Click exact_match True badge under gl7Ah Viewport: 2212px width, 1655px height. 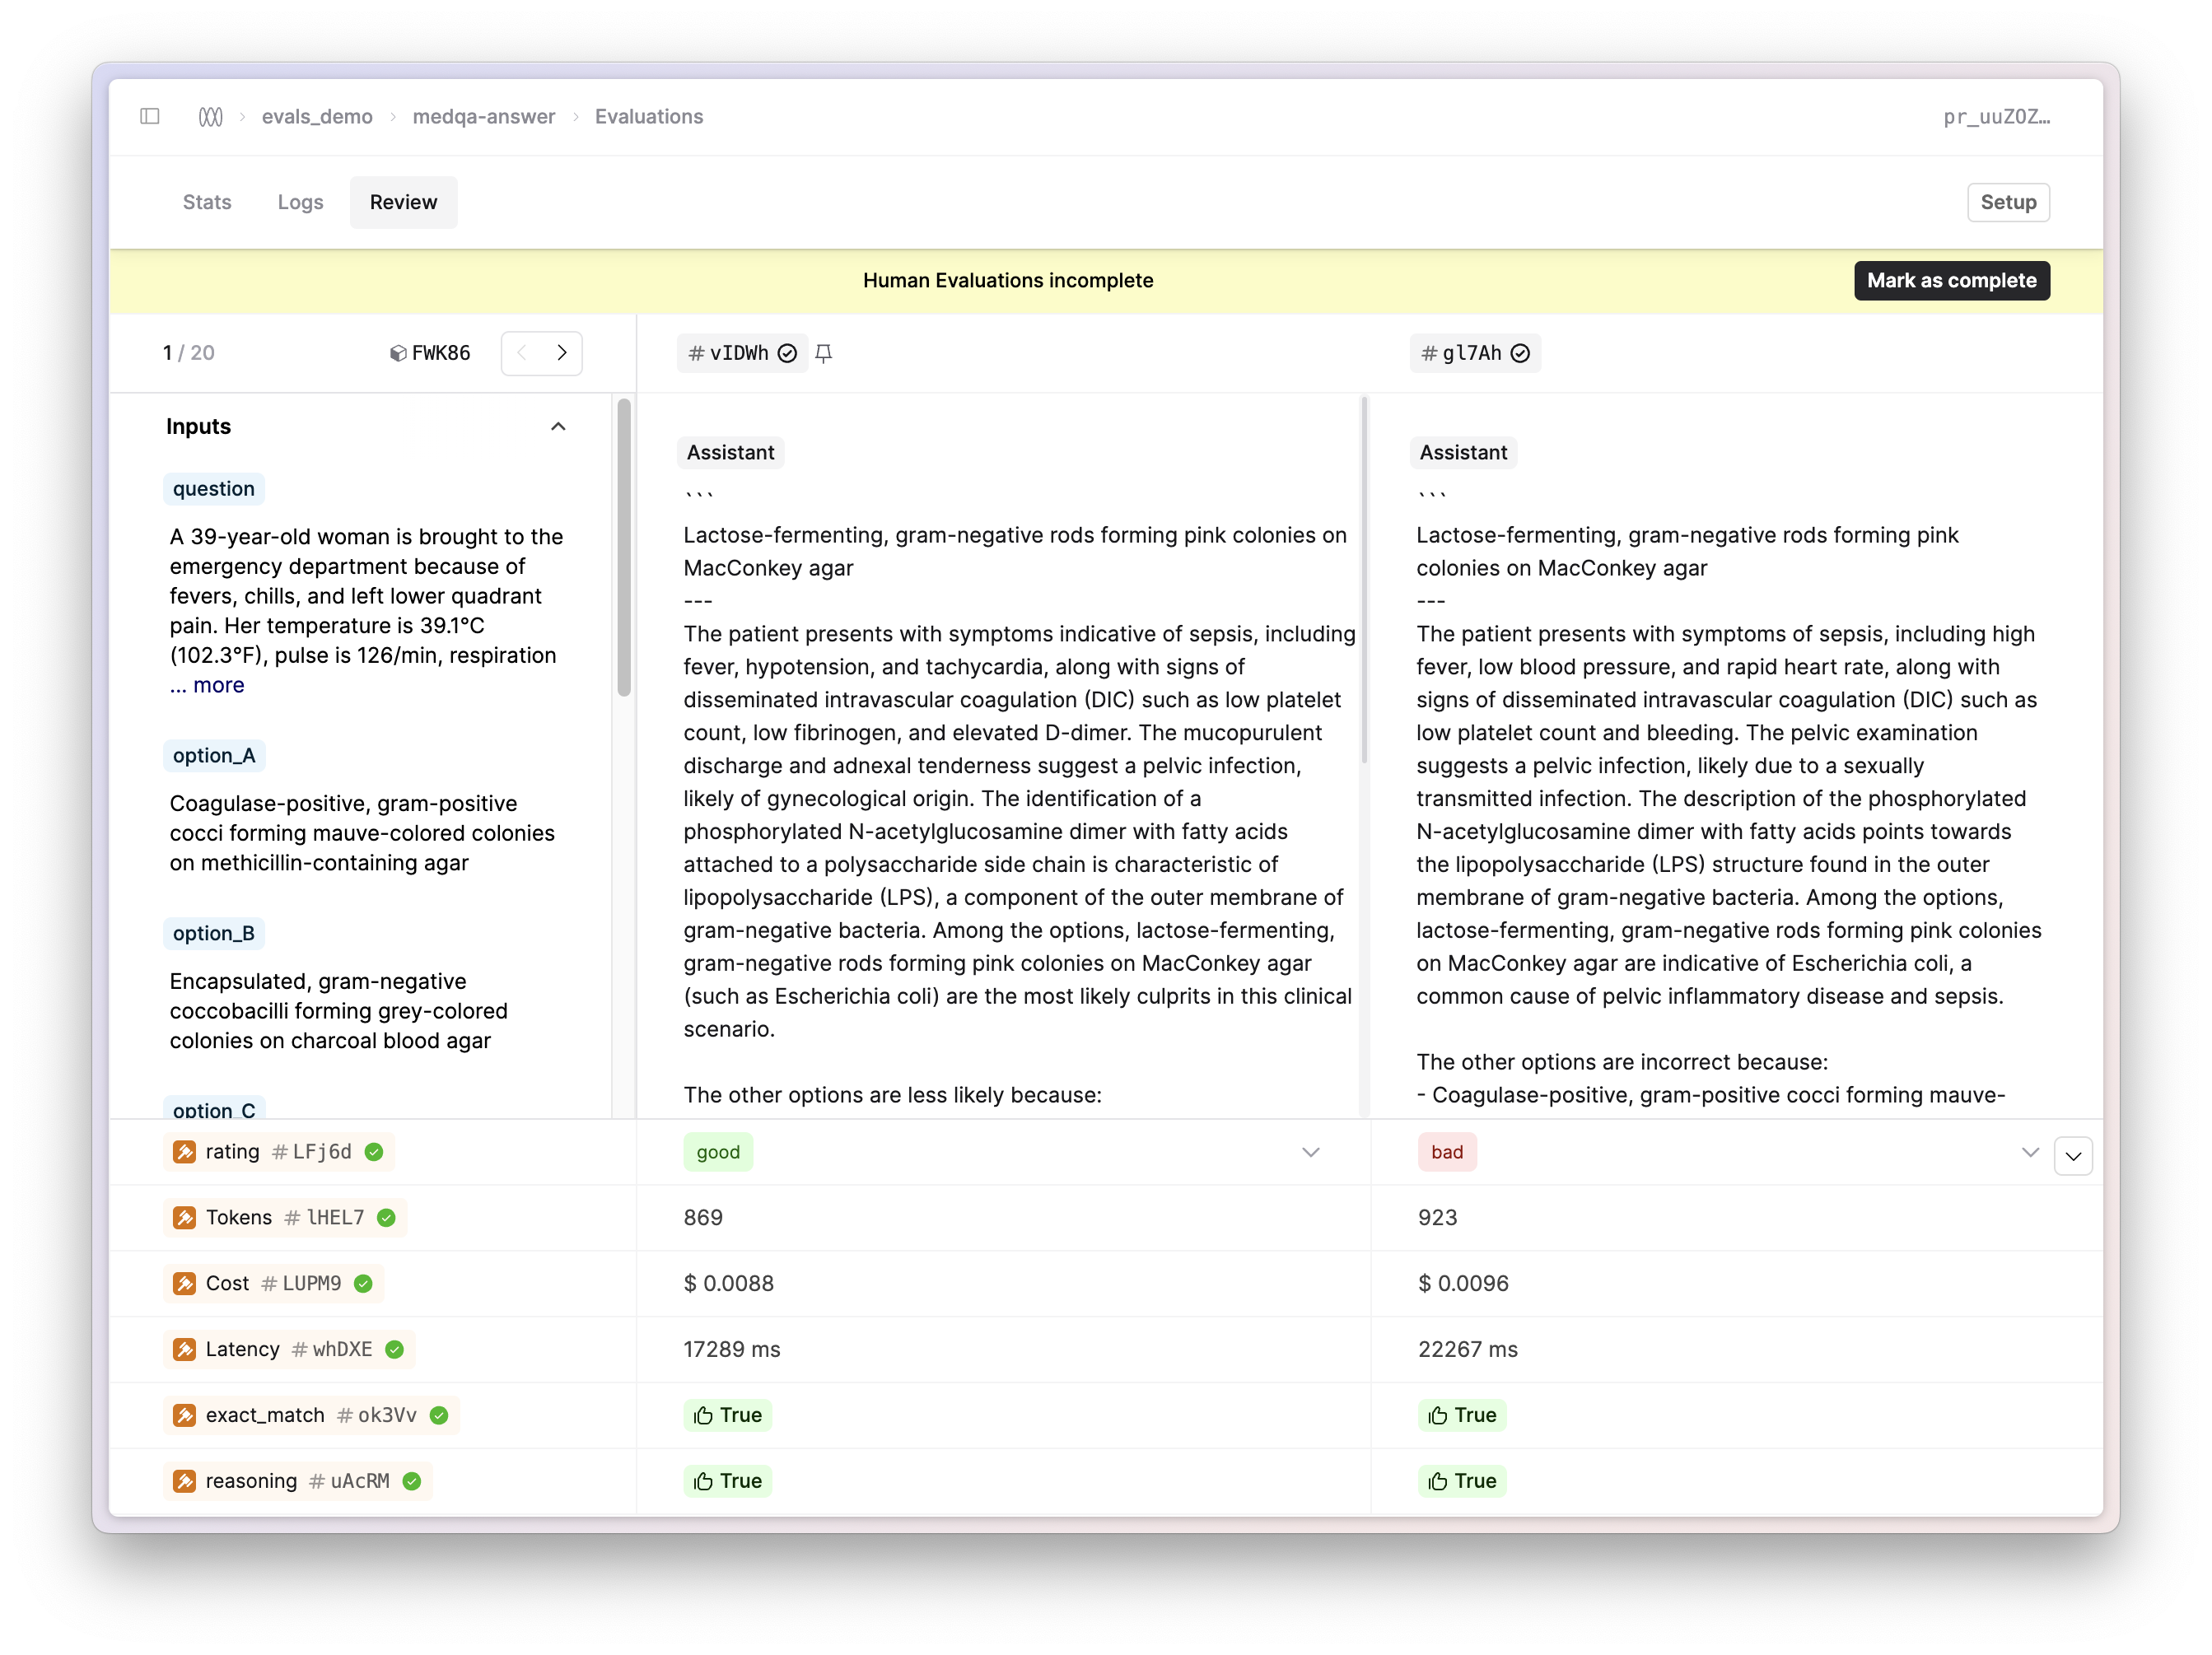[x=1461, y=1416]
